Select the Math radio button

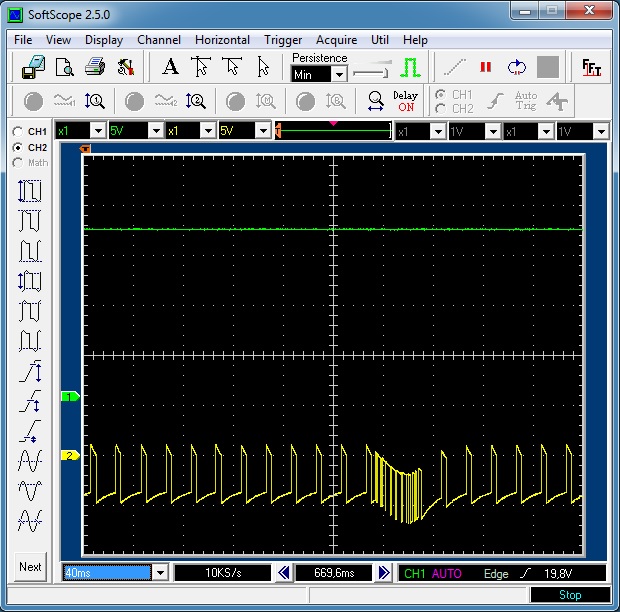point(17,162)
